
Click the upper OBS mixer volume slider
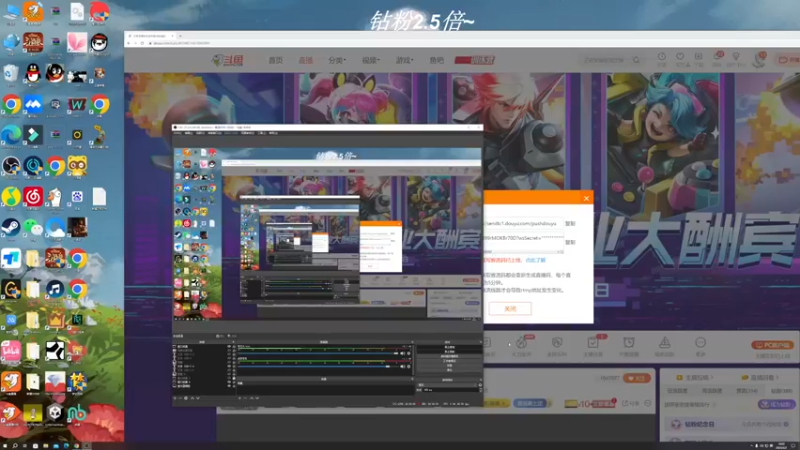318,353
